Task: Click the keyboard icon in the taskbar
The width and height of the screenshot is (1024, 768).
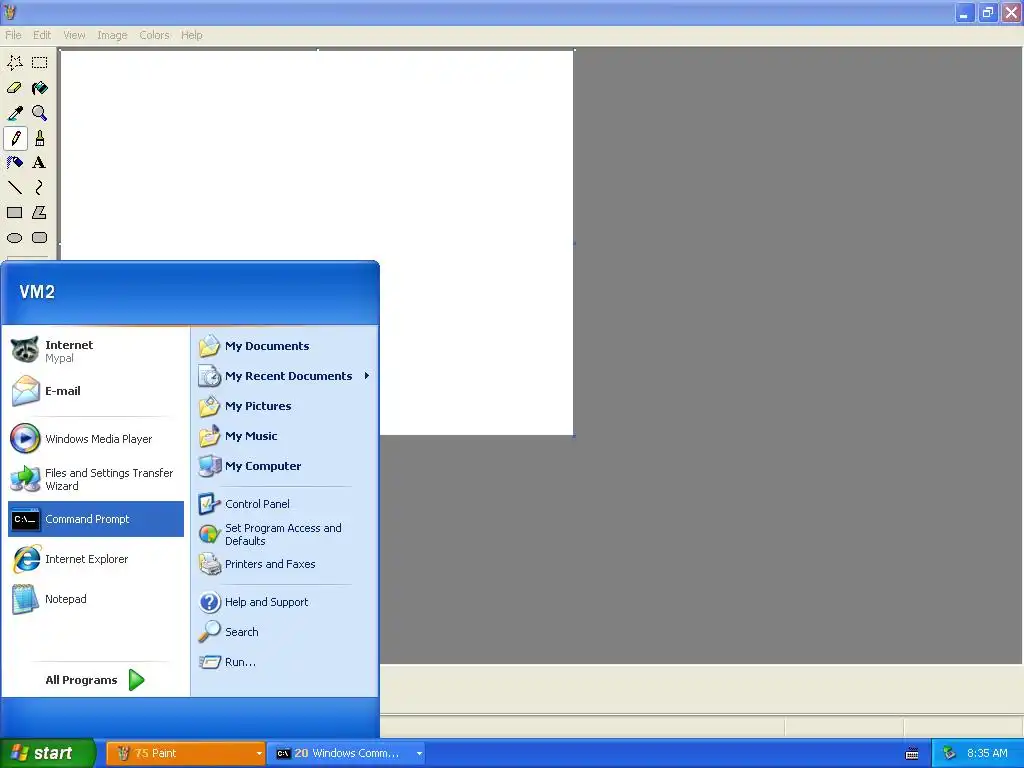Action: tap(912, 754)
